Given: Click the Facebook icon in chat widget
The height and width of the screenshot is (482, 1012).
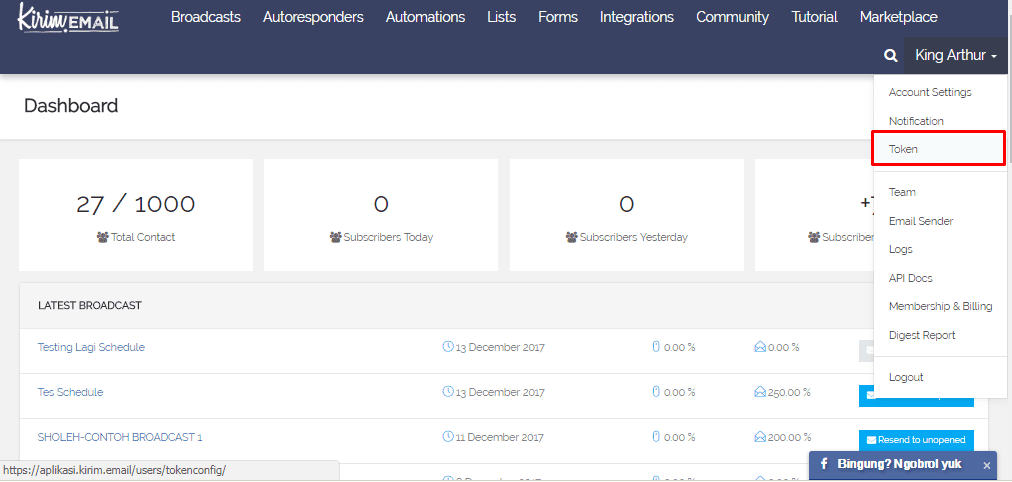Looking at the screenshot, I should [823, 465].
